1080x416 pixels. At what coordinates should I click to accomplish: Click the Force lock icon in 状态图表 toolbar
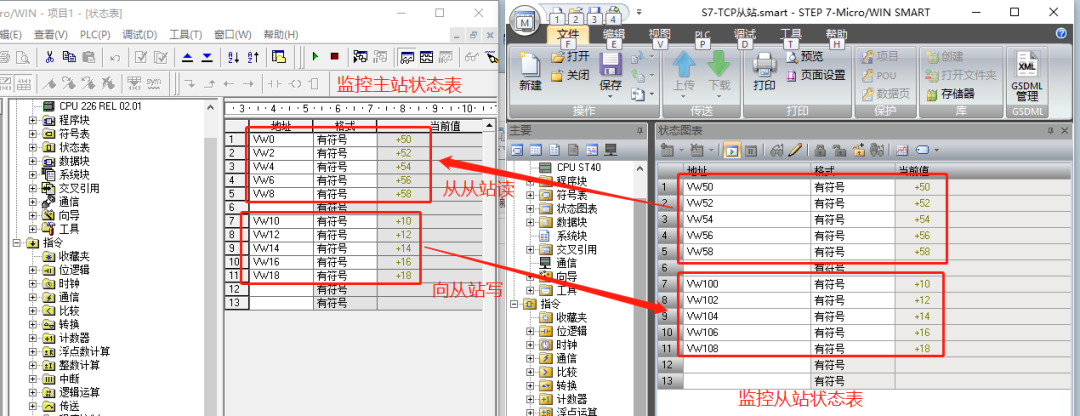pos(820,149)
